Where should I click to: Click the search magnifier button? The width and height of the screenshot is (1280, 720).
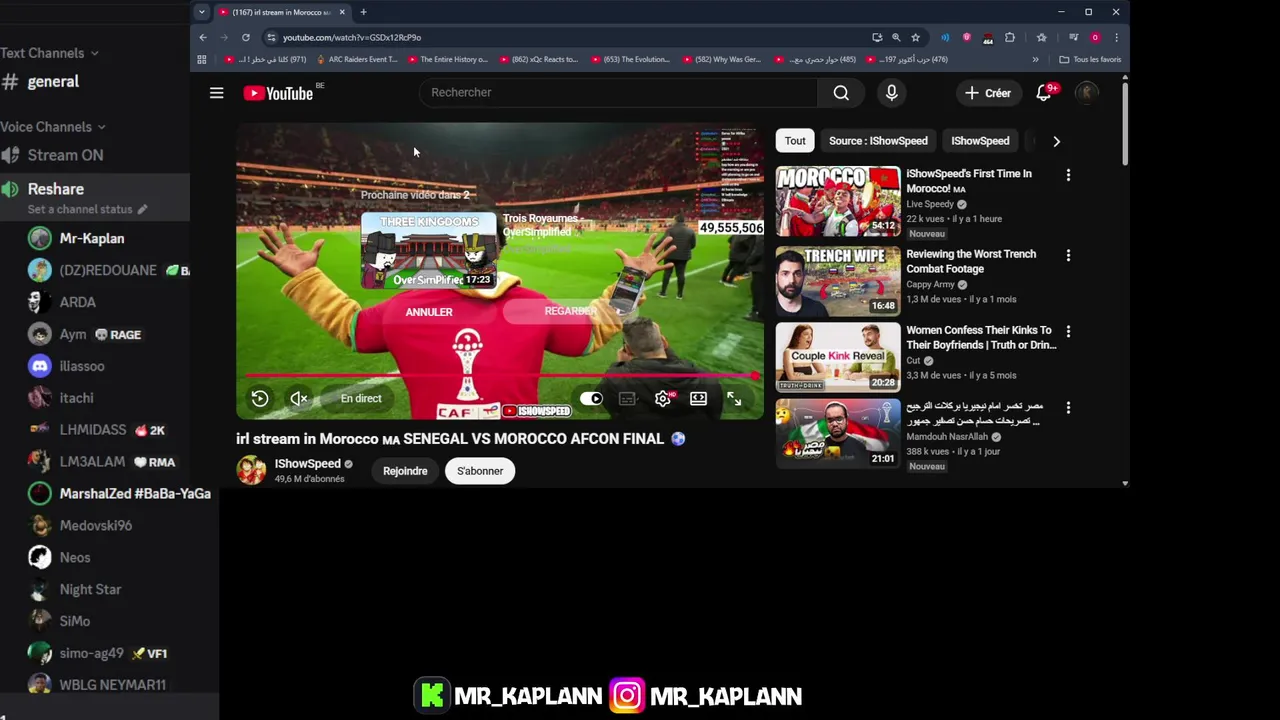841,93
